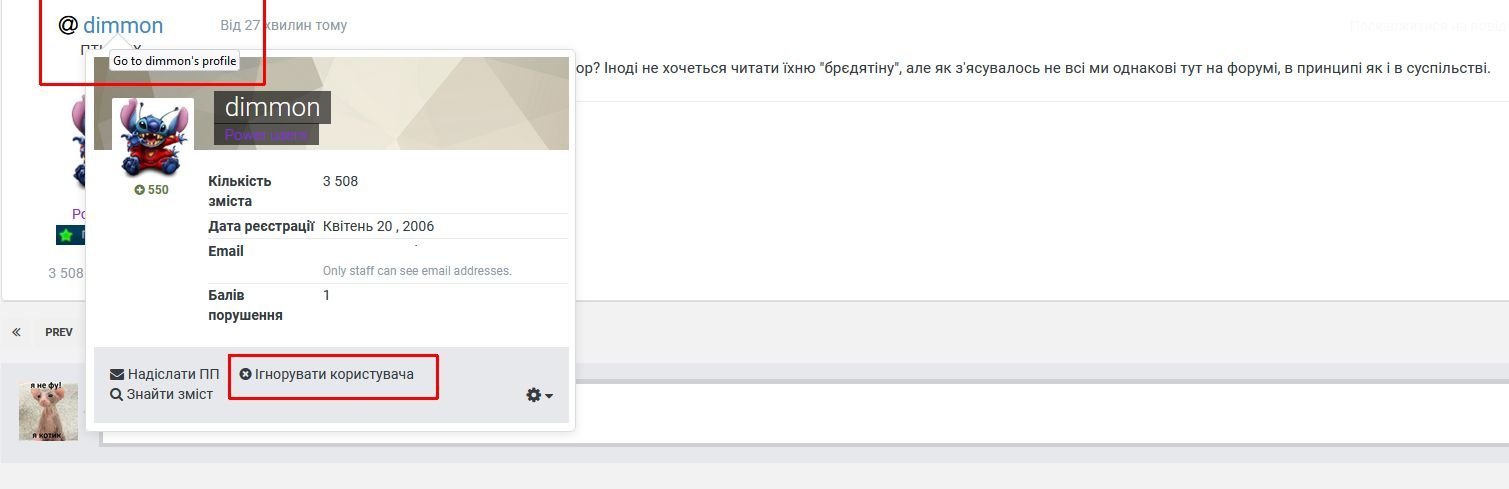1509x489 pixels.
Task: Click the green plus 550 reputation badge
Action: click(x=152, y=189)
